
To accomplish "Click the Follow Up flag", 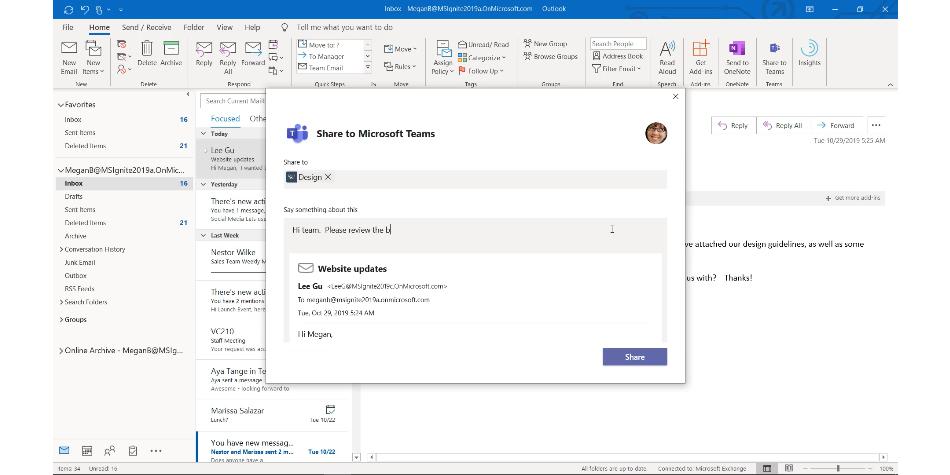I will click(x=481, y=71).
